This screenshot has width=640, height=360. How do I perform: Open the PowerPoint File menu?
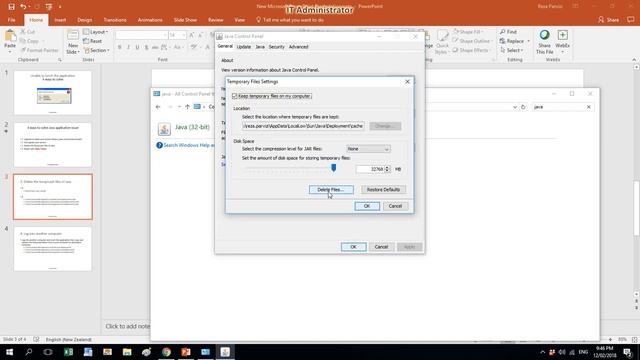pyautogui.click(x=11, y=20)
